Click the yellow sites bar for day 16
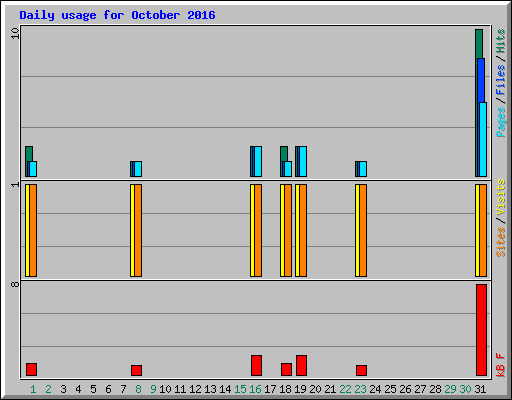 point(252,230)
